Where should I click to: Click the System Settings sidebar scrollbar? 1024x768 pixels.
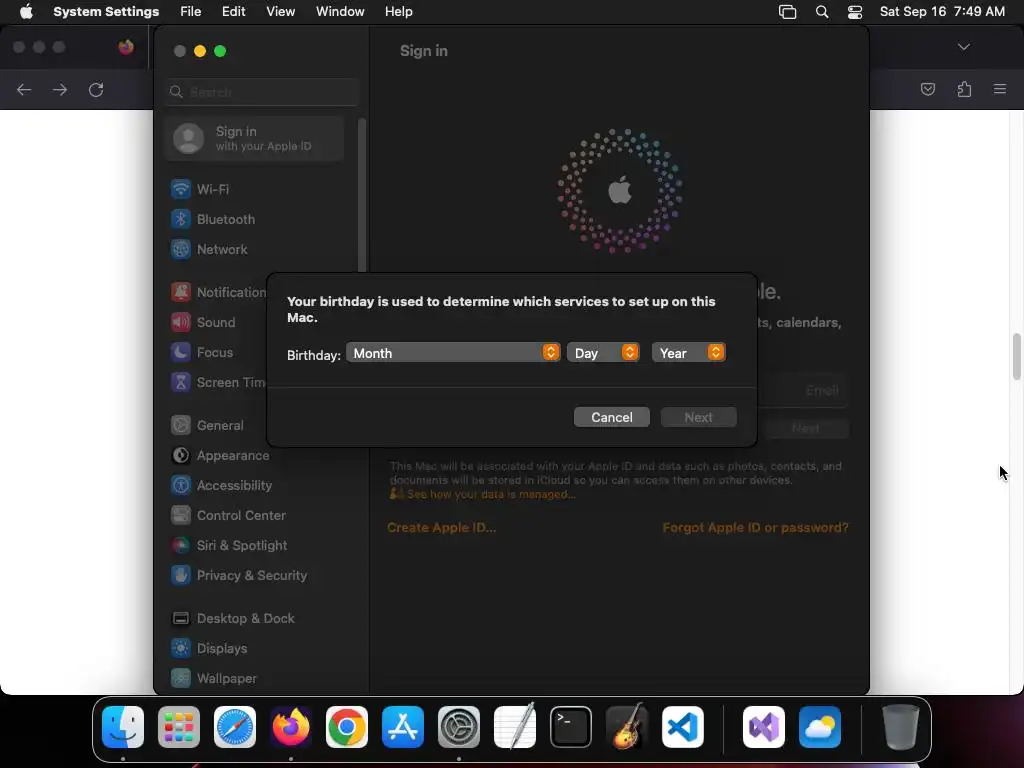click(362, 195)
